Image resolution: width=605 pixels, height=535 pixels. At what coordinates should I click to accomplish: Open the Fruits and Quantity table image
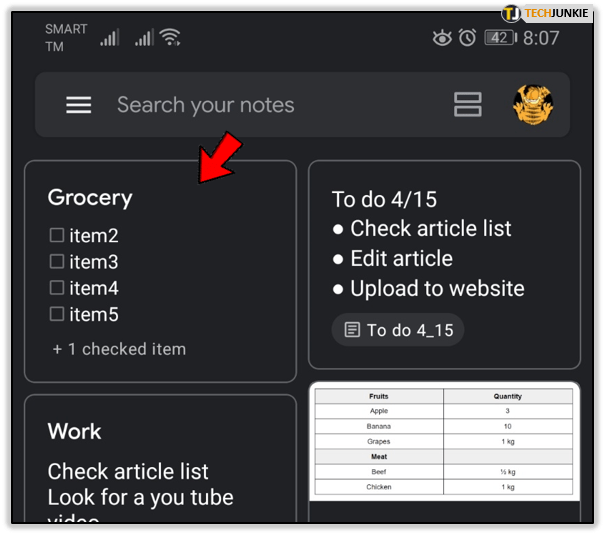pos(444,441)
